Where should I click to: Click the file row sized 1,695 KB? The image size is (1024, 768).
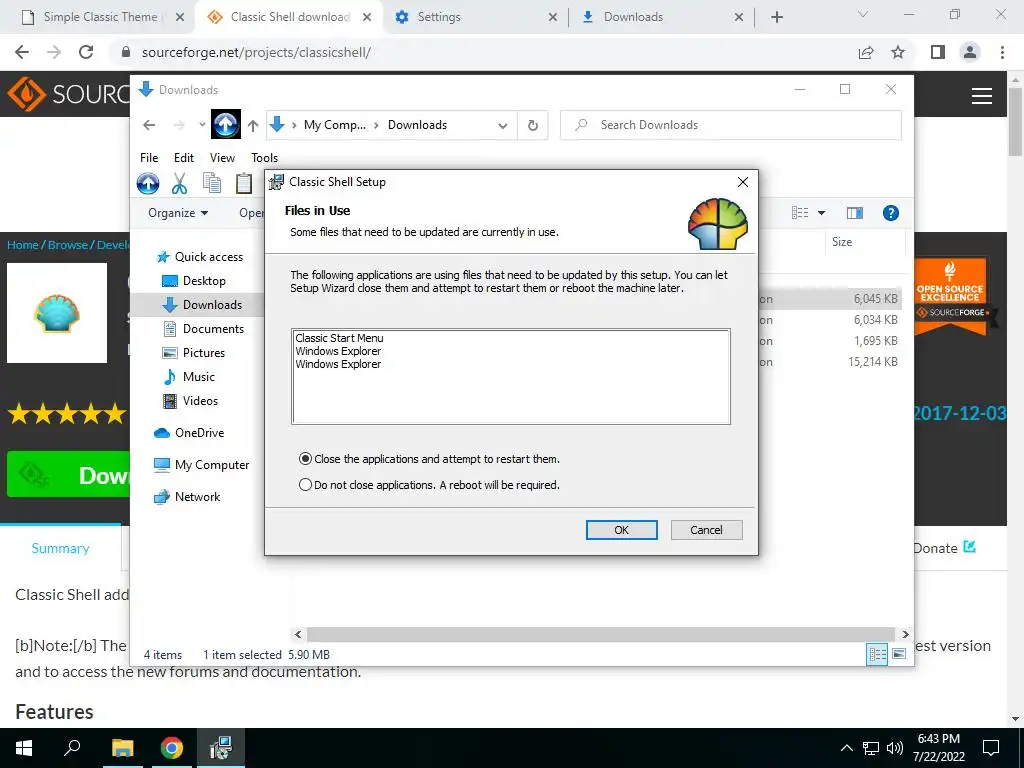click(x=829, y=341)
